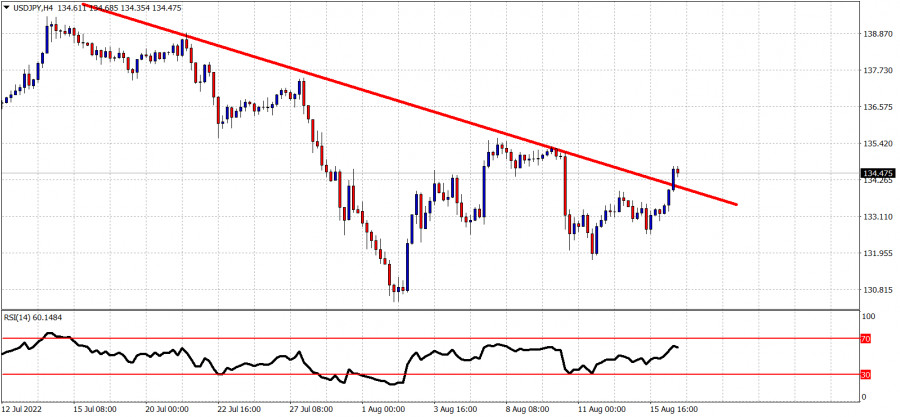Select the USDJPY,H4 symbol label

(x=31, y=7)
